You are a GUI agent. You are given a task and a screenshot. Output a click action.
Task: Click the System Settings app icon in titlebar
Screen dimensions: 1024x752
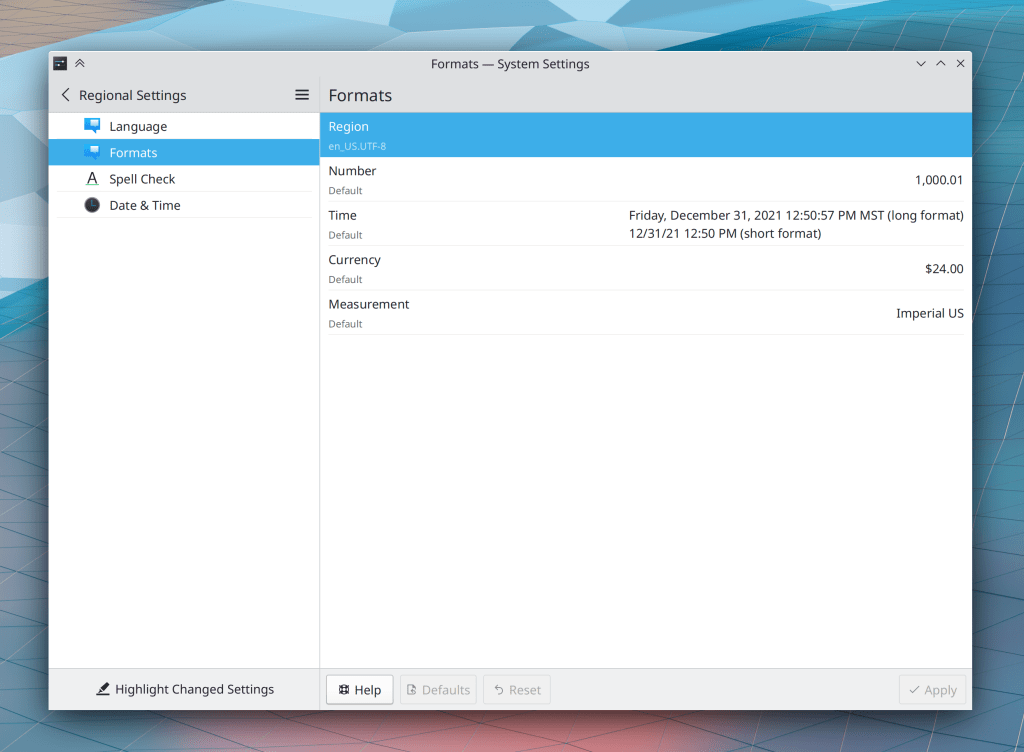pyautogui.click(x=61, y=63)
